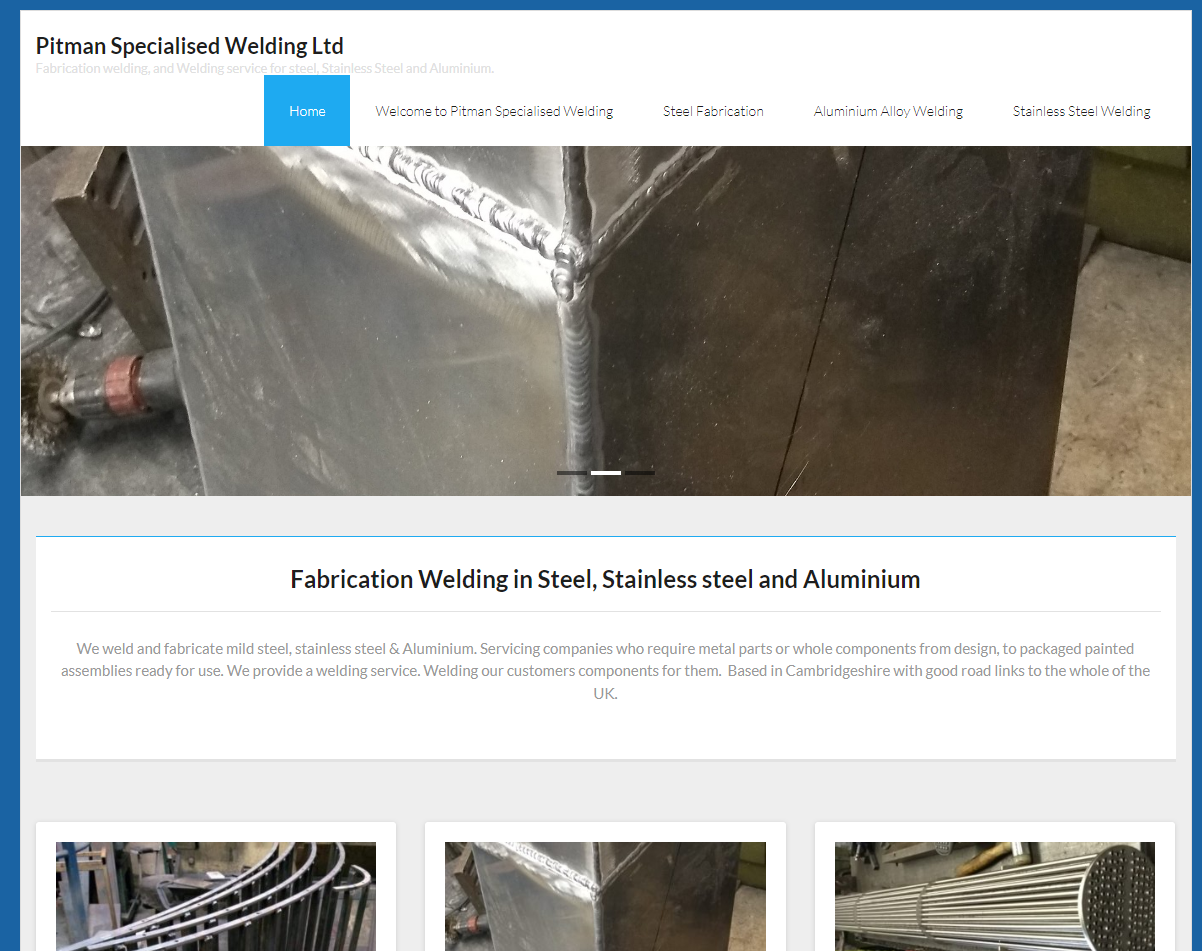Image resolution: width=1202 pixels, height=951 pixels.
Task: Open the stainless steel tube bundle thumbnail
Action: (994, 896)
